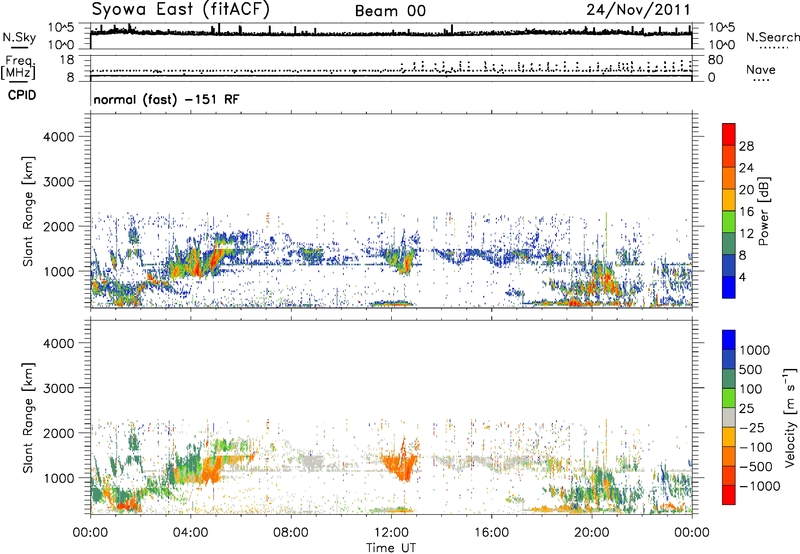Click the '16:00' time tick label

[x=491, y=533]
